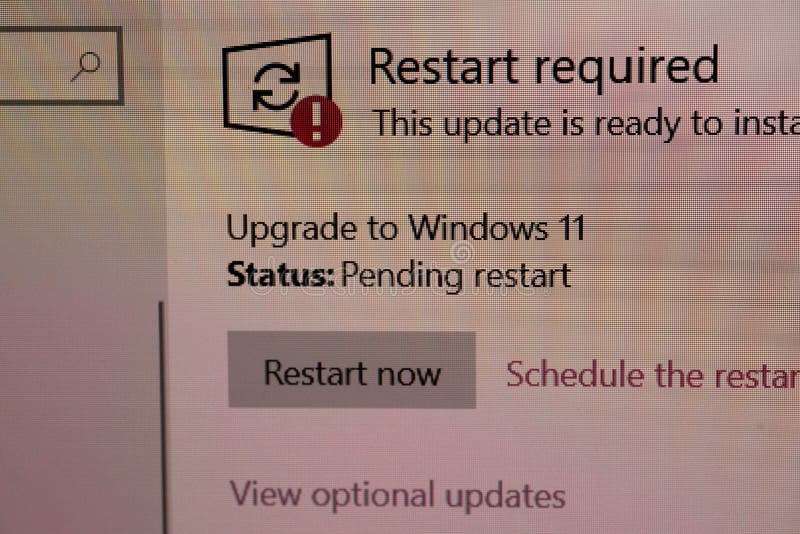Open the Schedule the restart link
800x534 pixels.
pyautogui.click(x=653, y=375)
